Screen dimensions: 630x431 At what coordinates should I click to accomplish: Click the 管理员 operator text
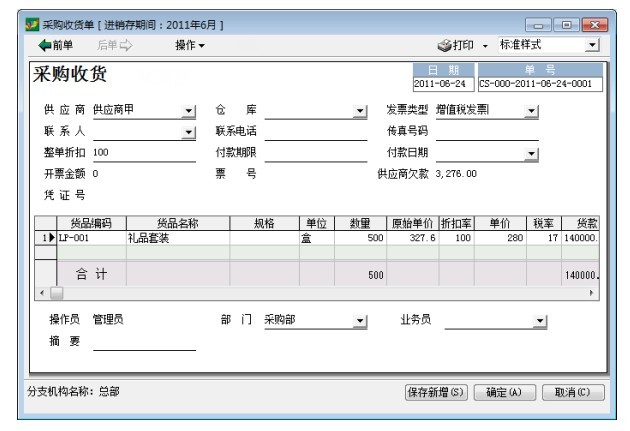(108, 320)
